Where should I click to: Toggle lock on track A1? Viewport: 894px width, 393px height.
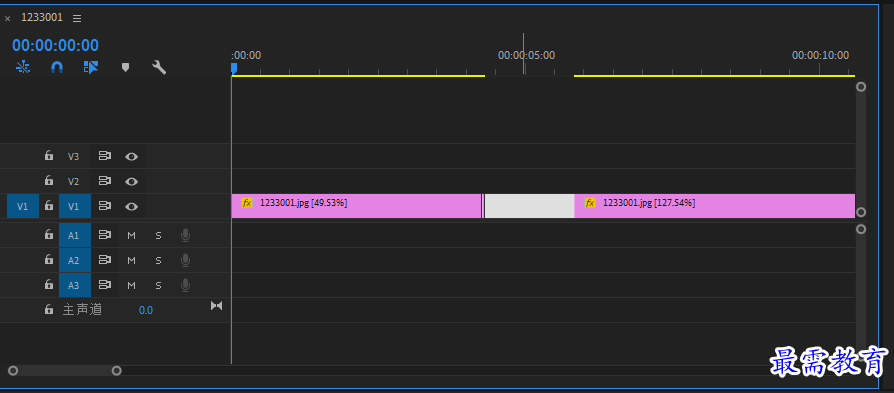pyautogui.click(x=49, y=234)
